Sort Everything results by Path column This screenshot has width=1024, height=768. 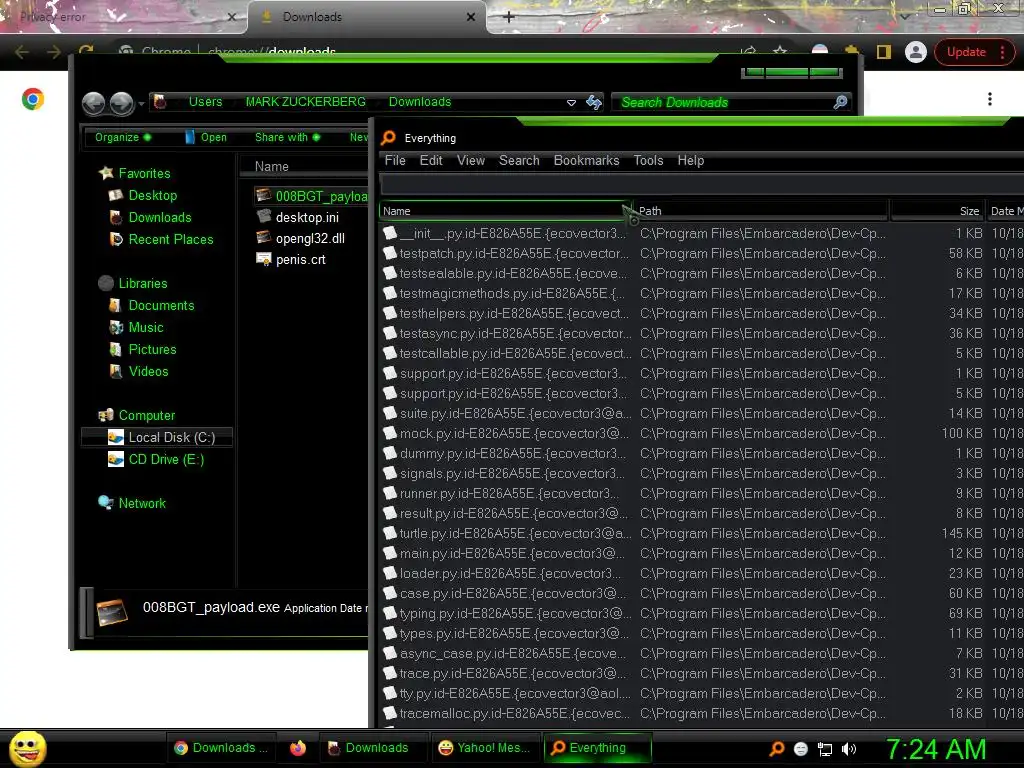[x=761, y=211]
